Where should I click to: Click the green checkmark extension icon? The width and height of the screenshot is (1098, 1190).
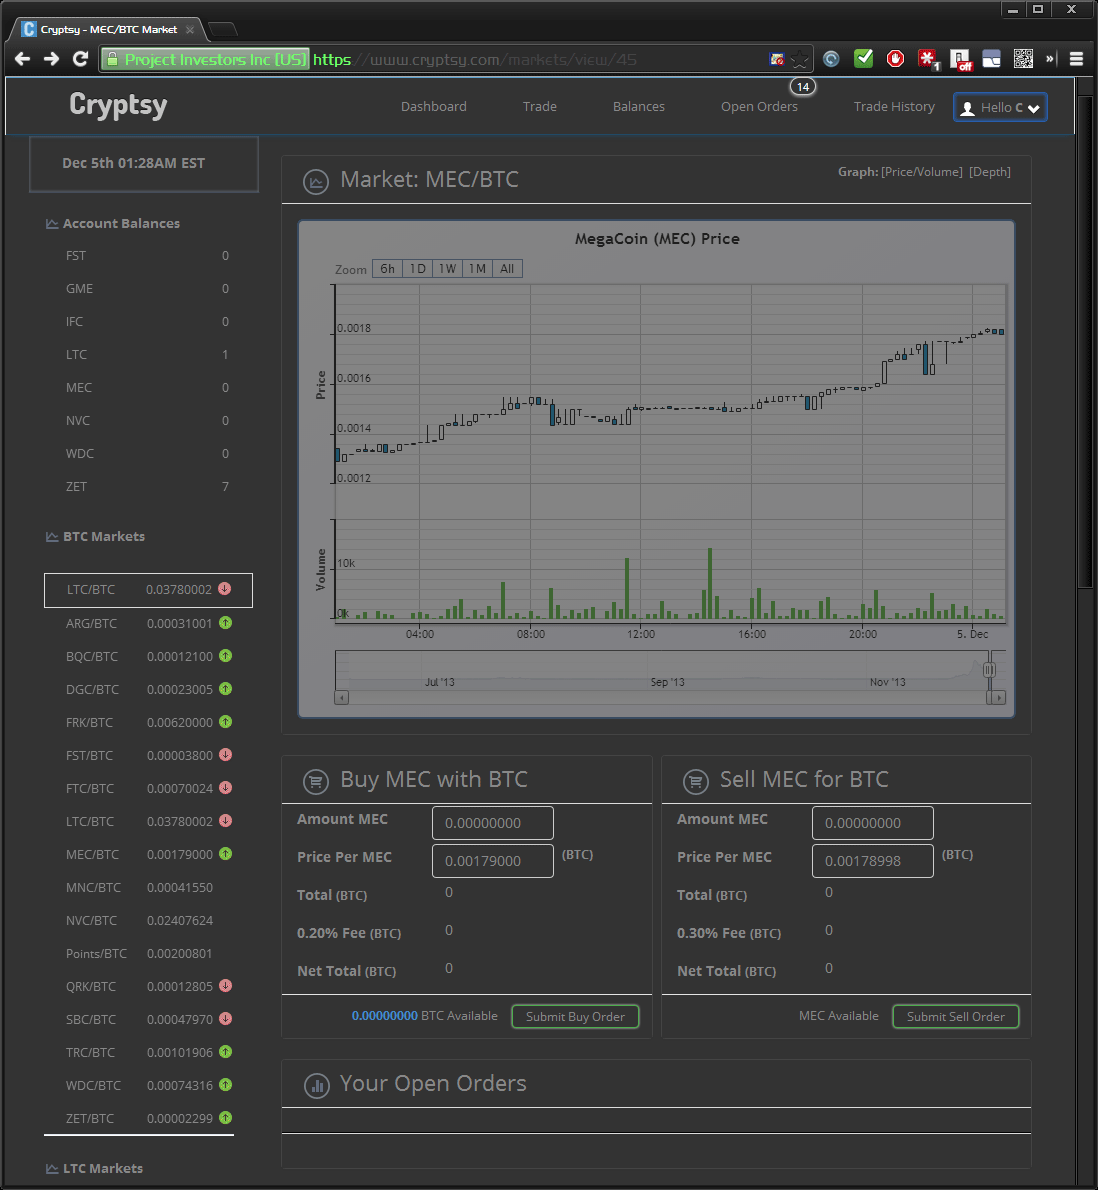pos(864,58)
